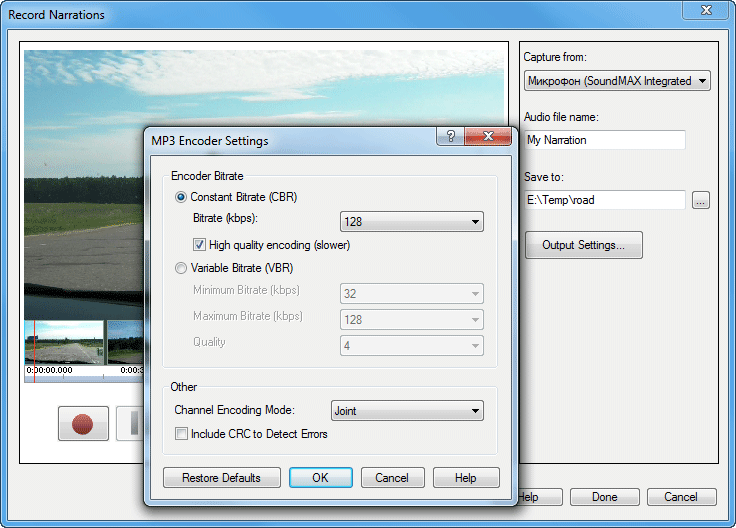Click Help in MP3 Encoder Settings dialog

tap(466, 478)
